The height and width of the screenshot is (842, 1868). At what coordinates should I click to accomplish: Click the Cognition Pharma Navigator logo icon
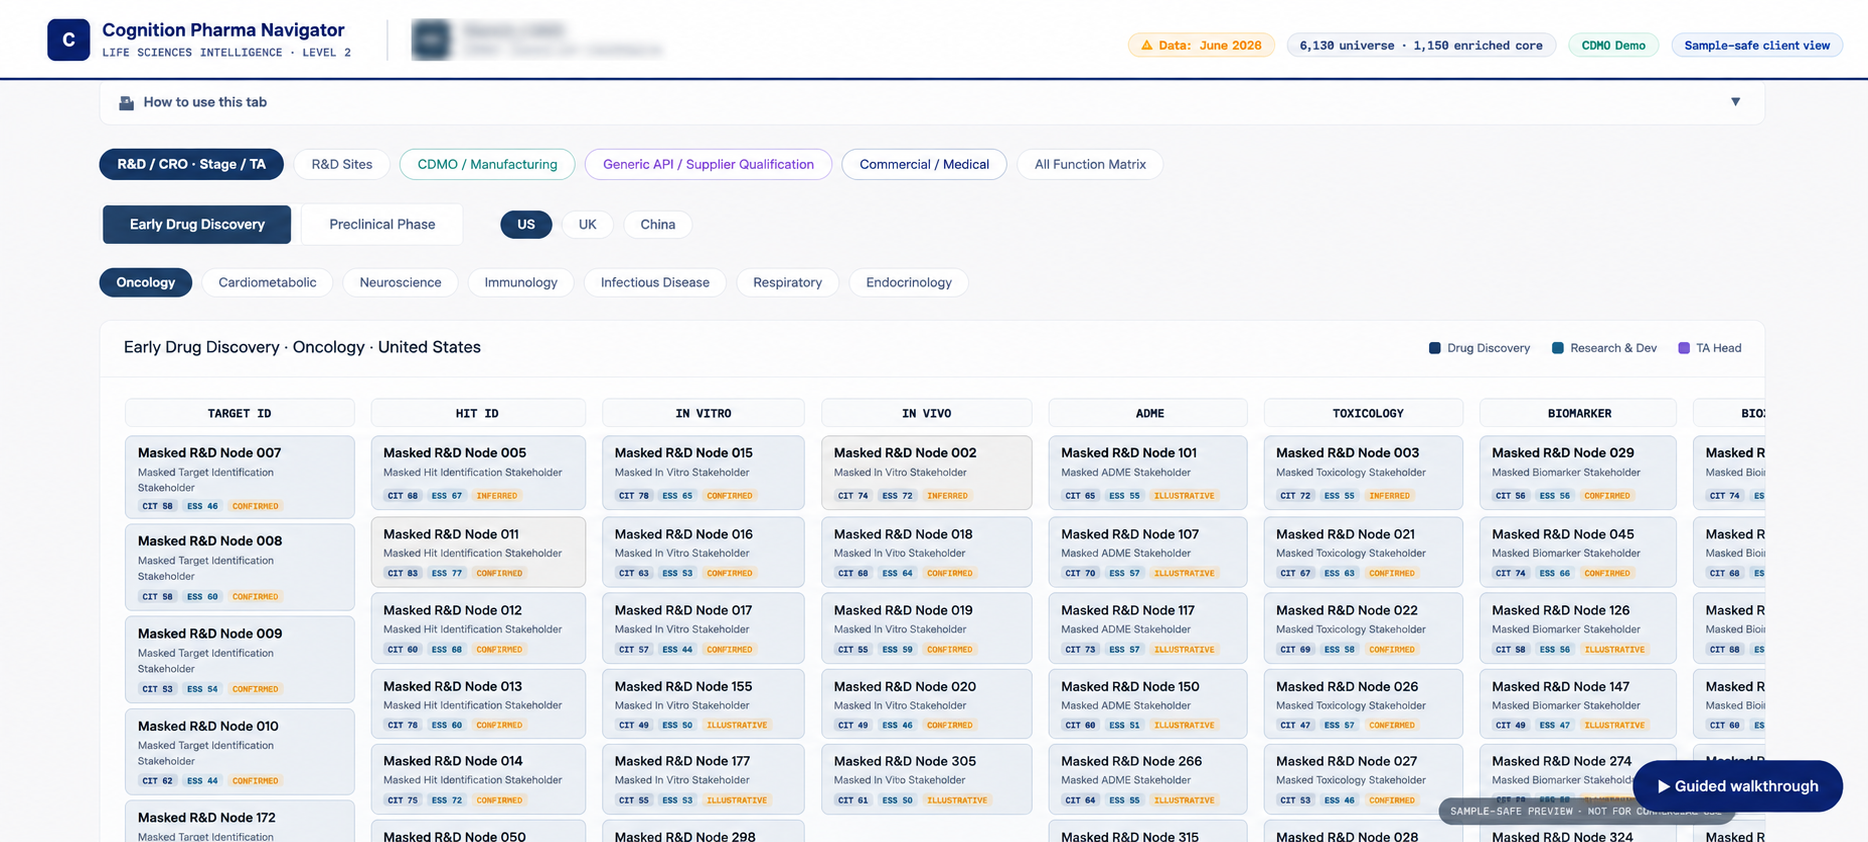(69, 40)
